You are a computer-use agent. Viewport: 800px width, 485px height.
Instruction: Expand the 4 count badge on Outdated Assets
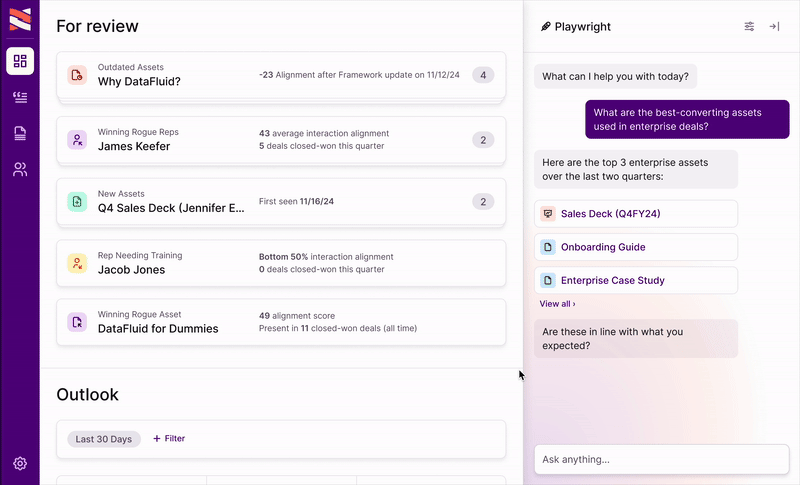click(x=483, y=75)
